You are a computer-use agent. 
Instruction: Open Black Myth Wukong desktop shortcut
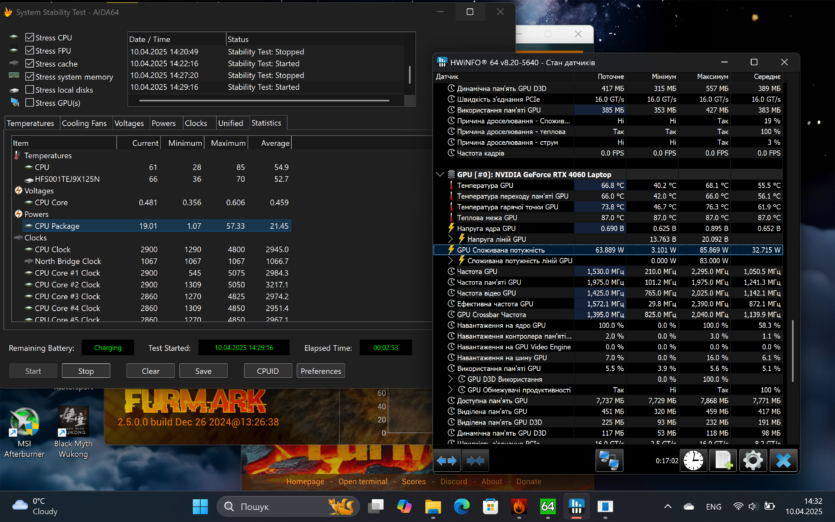click(73, 433)
